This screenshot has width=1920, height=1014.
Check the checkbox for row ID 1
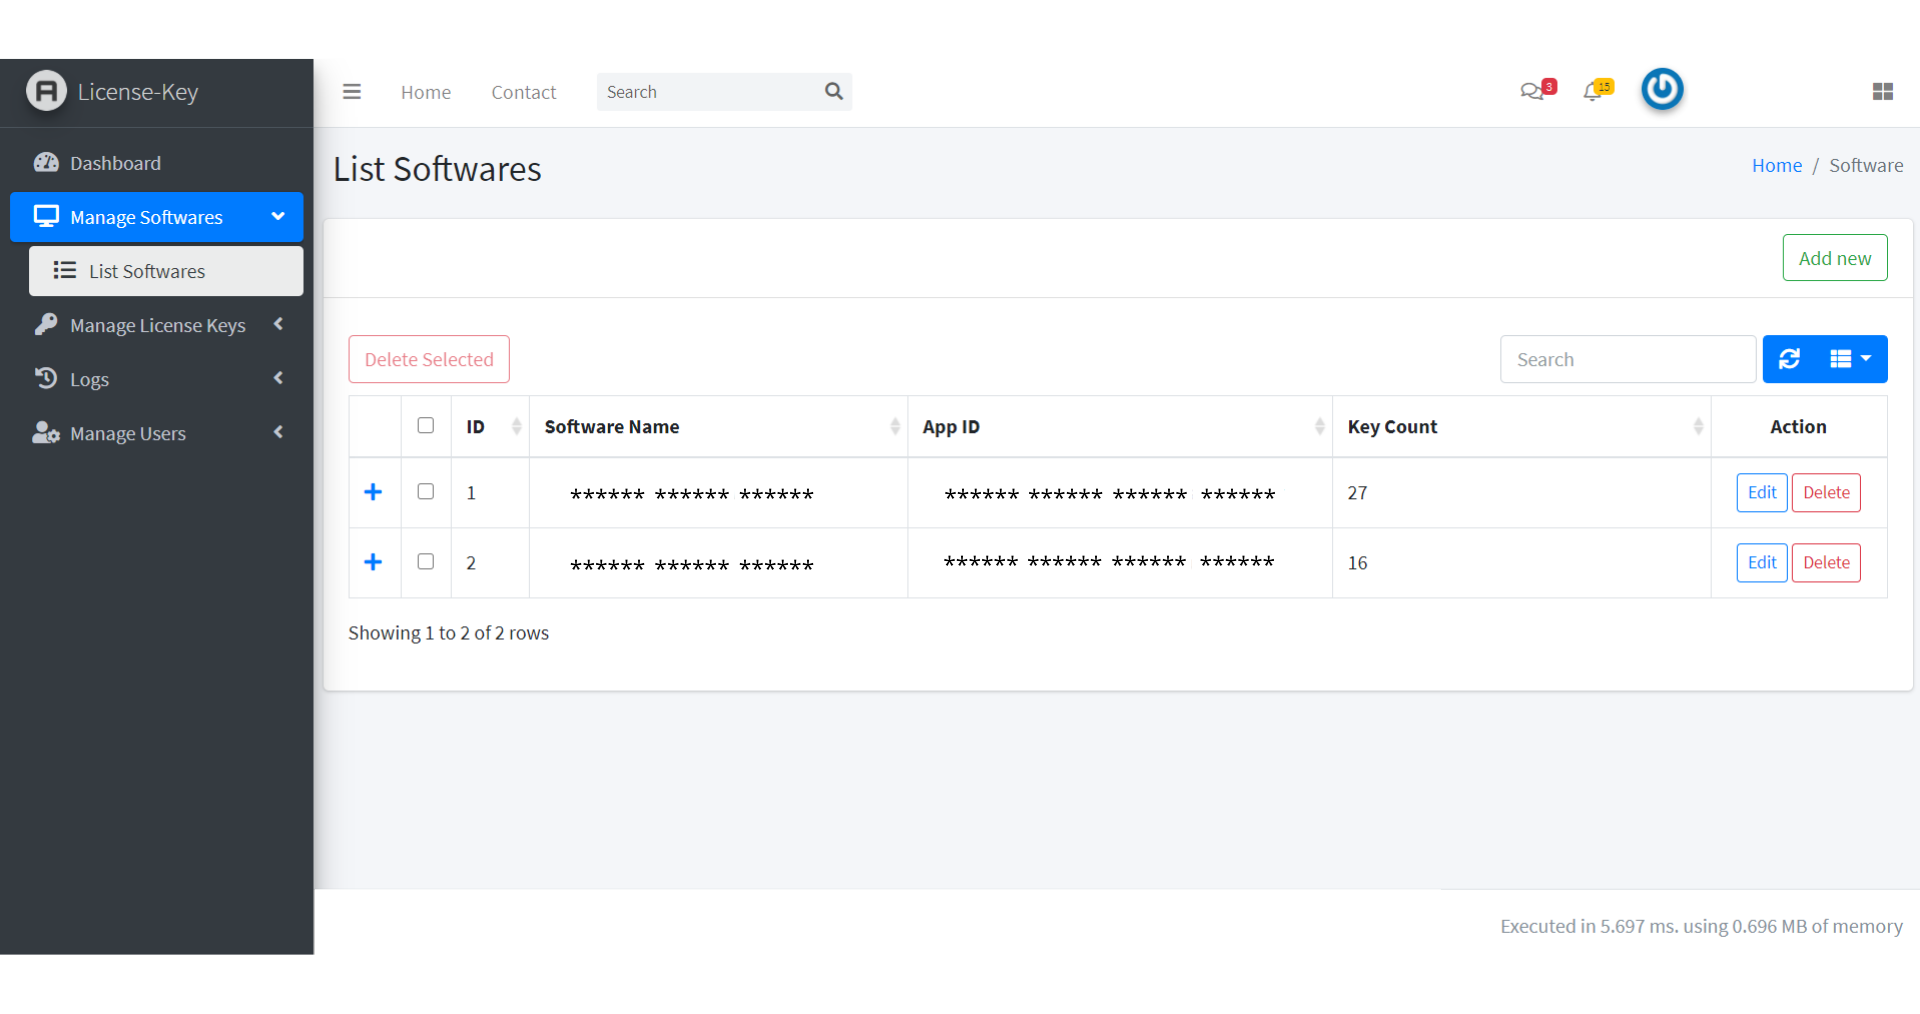coord(426,492)
